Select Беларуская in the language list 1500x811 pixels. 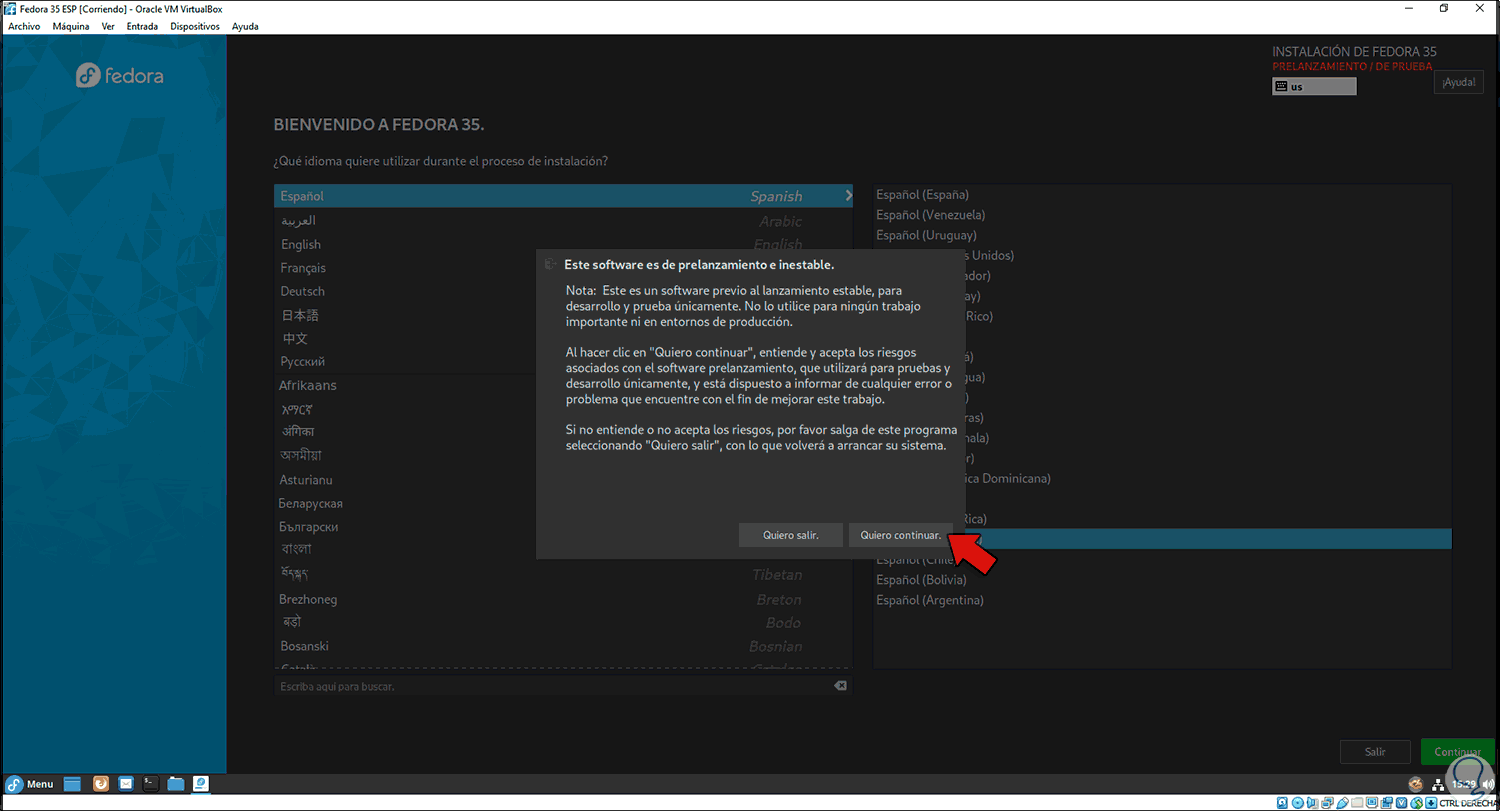[563, 503]
